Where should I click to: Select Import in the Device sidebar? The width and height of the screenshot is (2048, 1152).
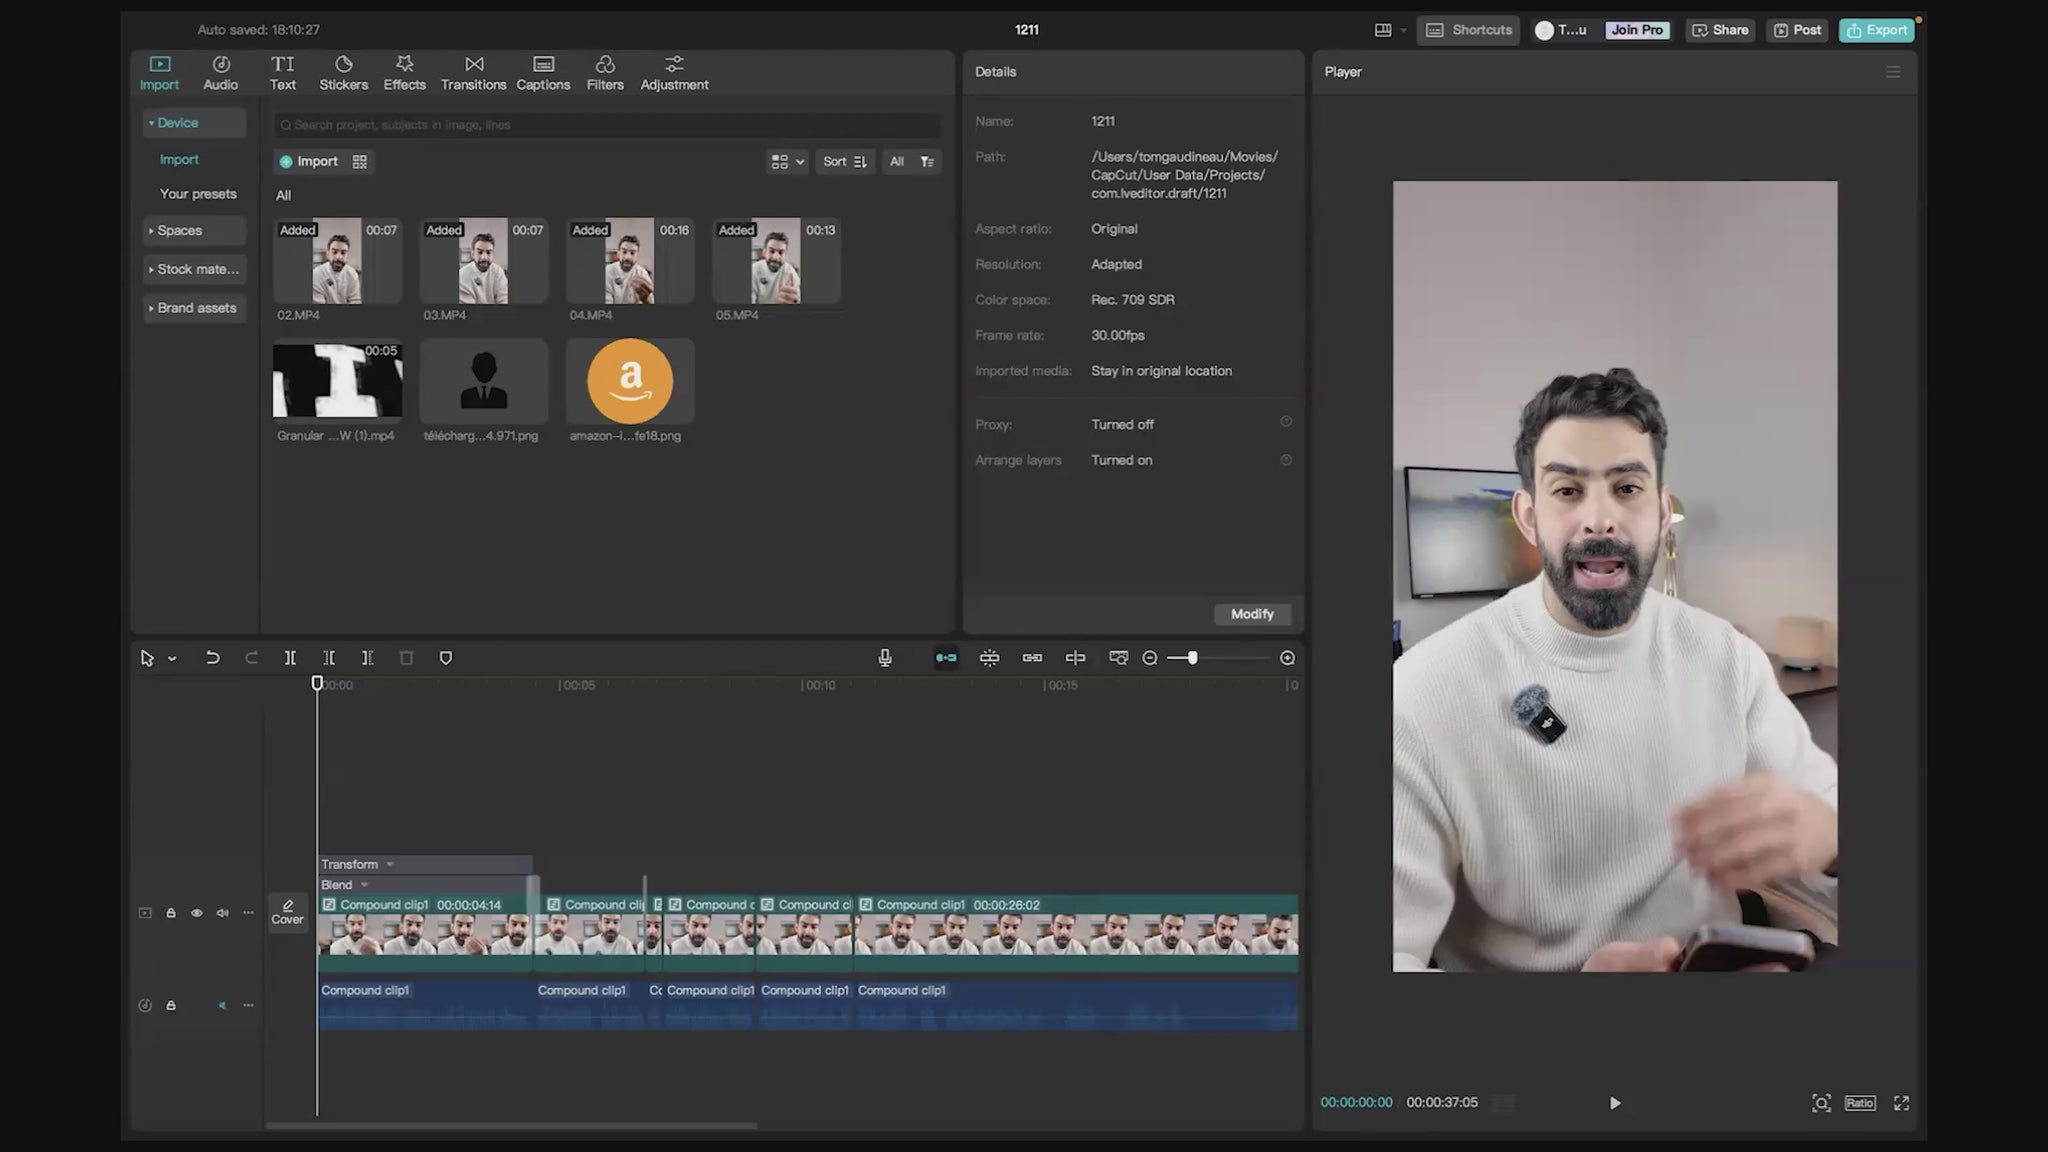pos(179,160)
